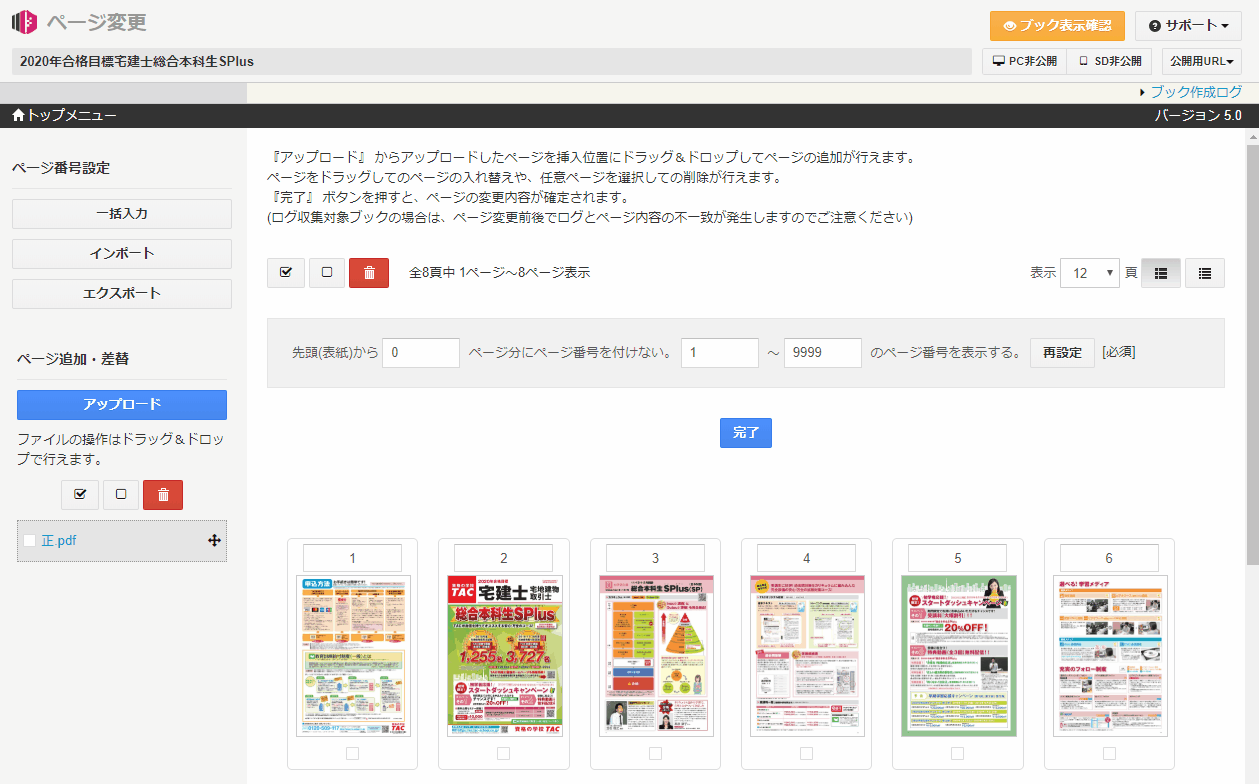1259x784 pixels.
Task: Click the red trash icon above page thumbnails
Action: [x=368, y=272]
